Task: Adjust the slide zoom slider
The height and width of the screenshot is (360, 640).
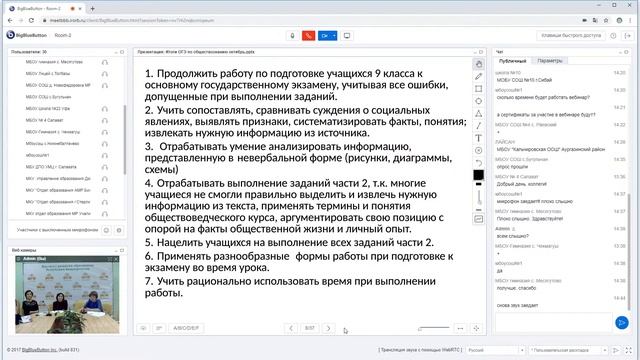Action: point(433,328)
